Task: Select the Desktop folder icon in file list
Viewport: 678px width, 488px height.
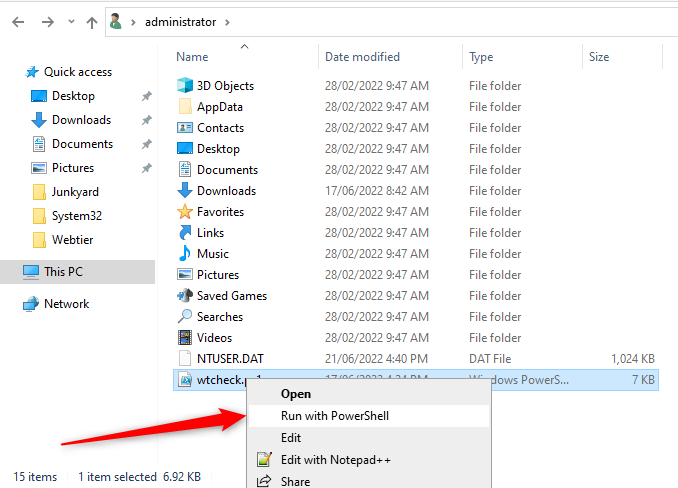Action: 185,148
